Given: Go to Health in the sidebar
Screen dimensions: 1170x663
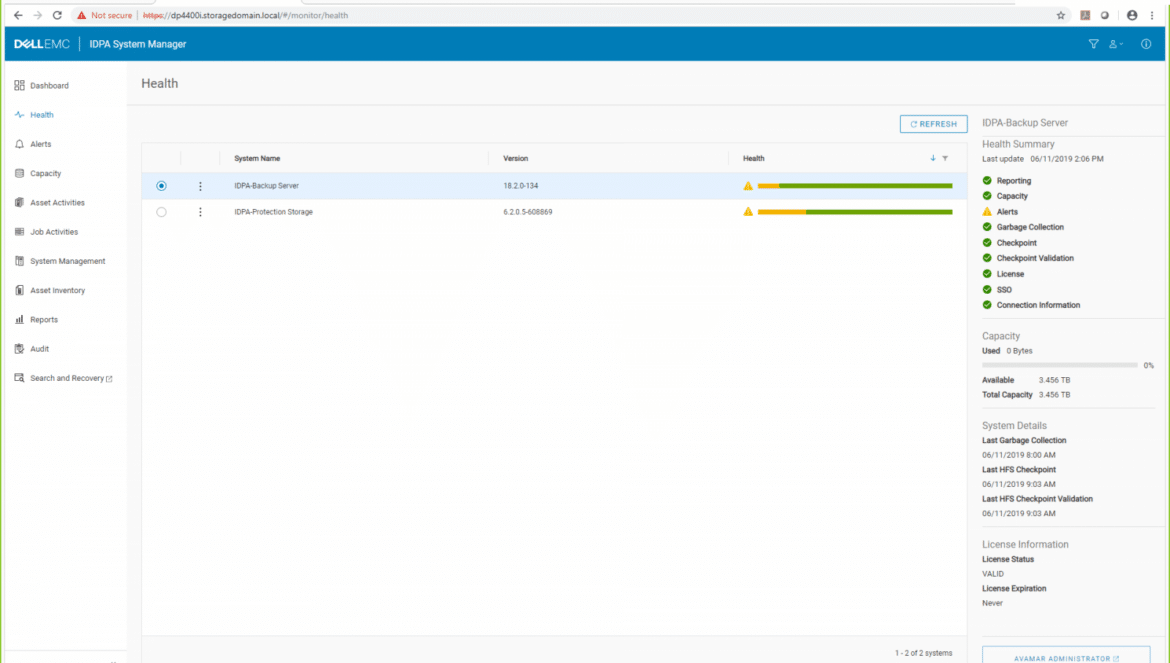Looking at the screenshot, I should (x=42, y=115).
